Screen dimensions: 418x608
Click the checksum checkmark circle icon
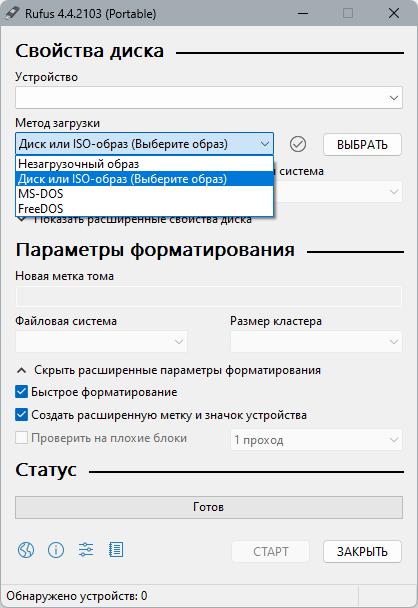298,144
